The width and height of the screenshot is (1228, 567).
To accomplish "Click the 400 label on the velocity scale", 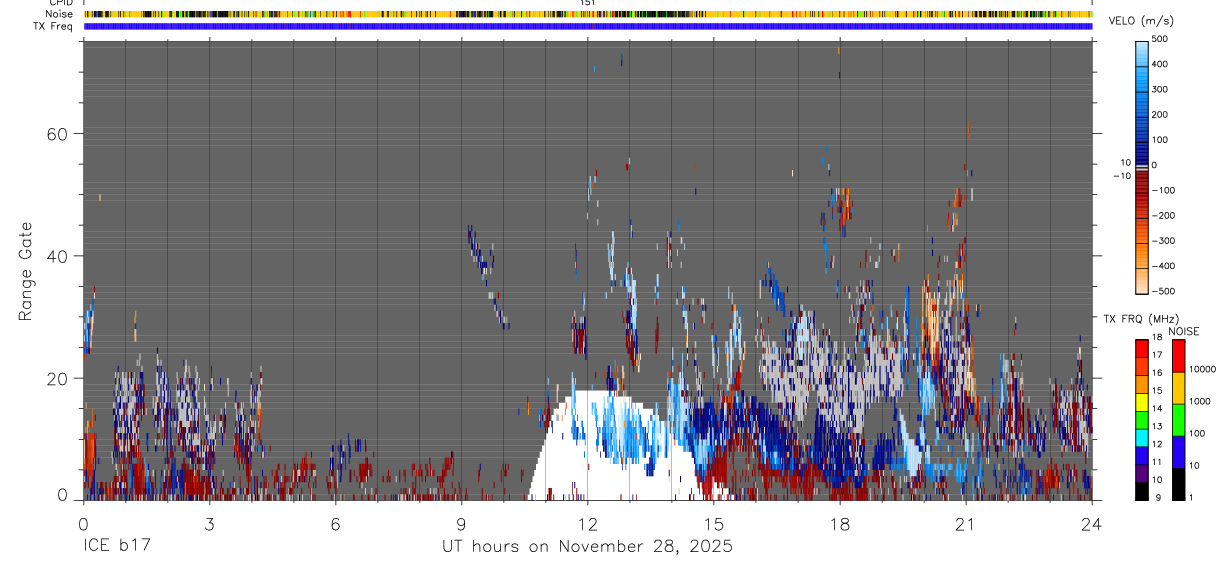I will [1159, 64].
